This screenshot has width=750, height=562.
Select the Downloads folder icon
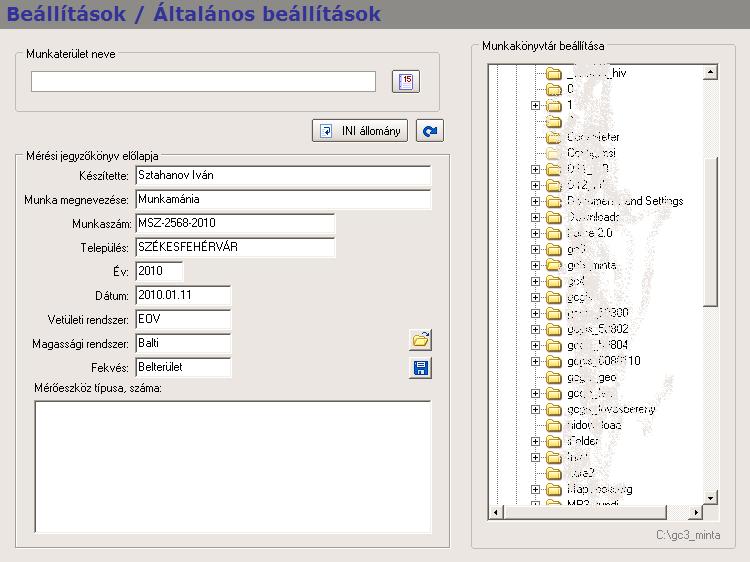tap(554, 218)
